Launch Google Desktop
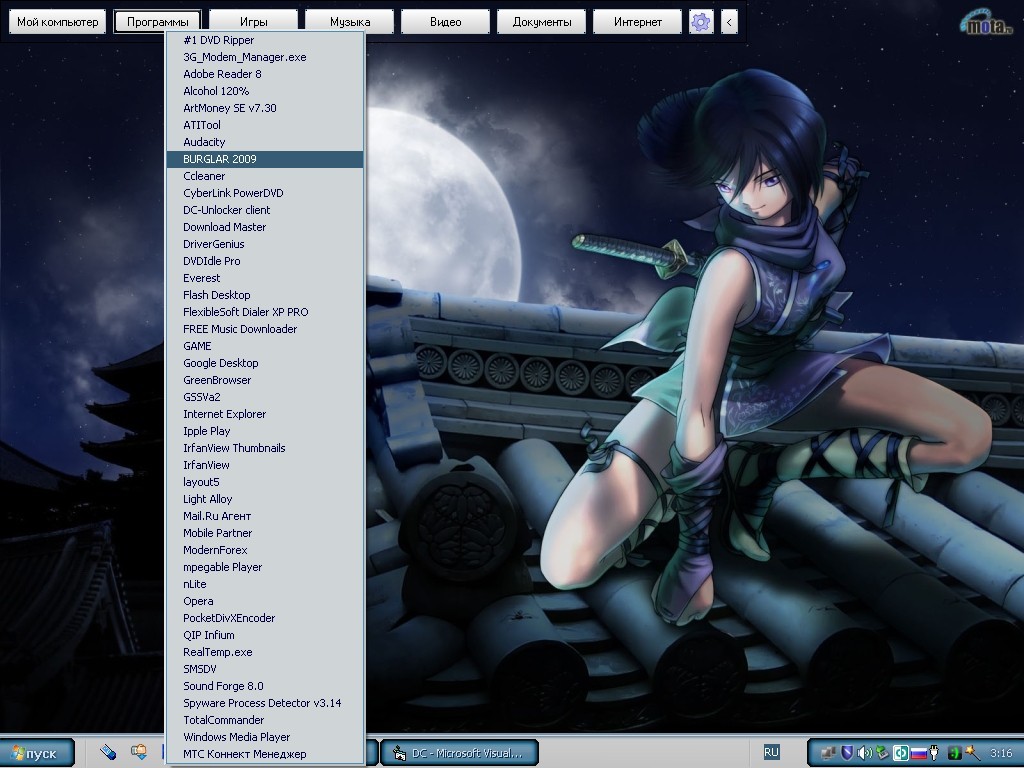This screenshot has height=768, width=1024. (x=265, y=363)
